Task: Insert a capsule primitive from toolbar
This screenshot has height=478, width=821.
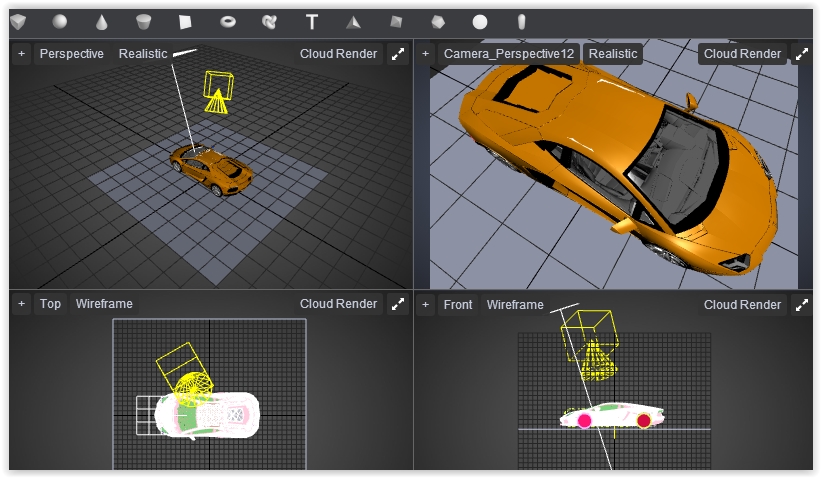Action: (x=521, y=21)
